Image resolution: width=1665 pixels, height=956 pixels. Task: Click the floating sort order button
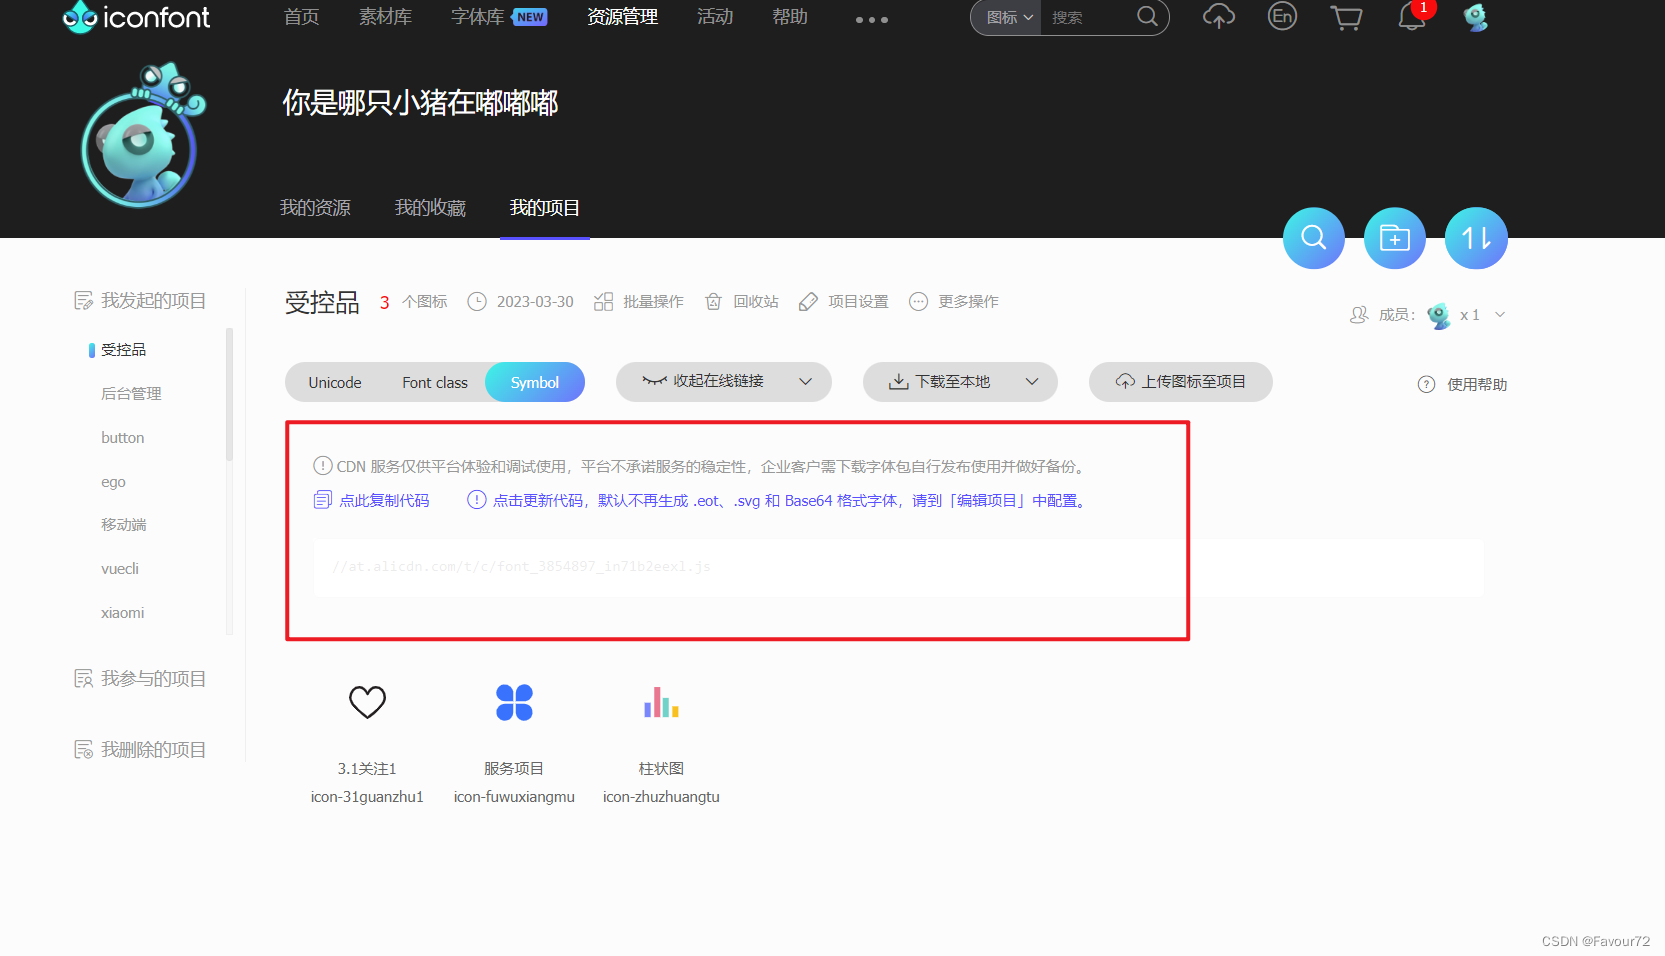[1475, 238]
